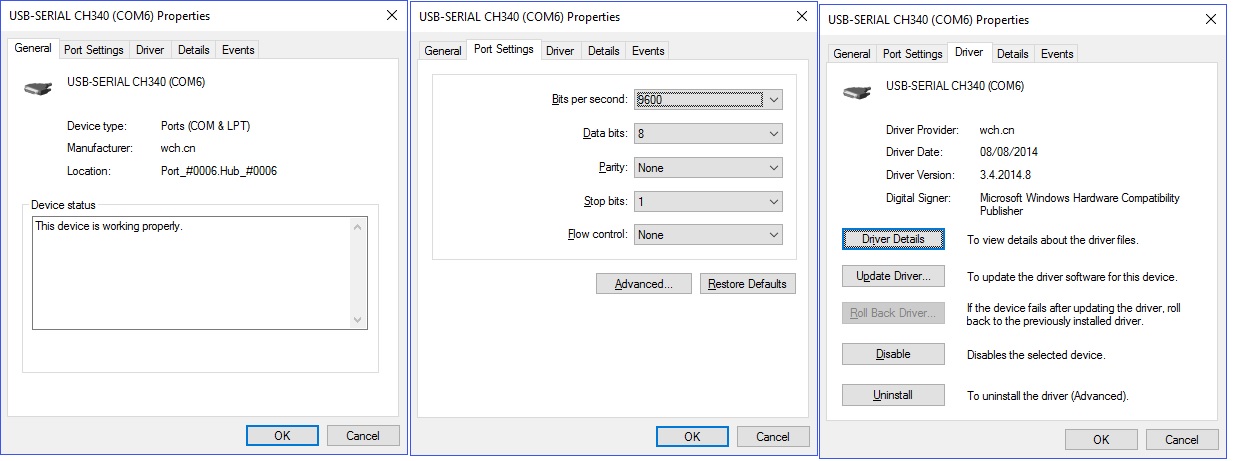This screenshot has height=461, width=1235.
Task: Expand the Data bits dropdown
Action: tap(708, 134)
